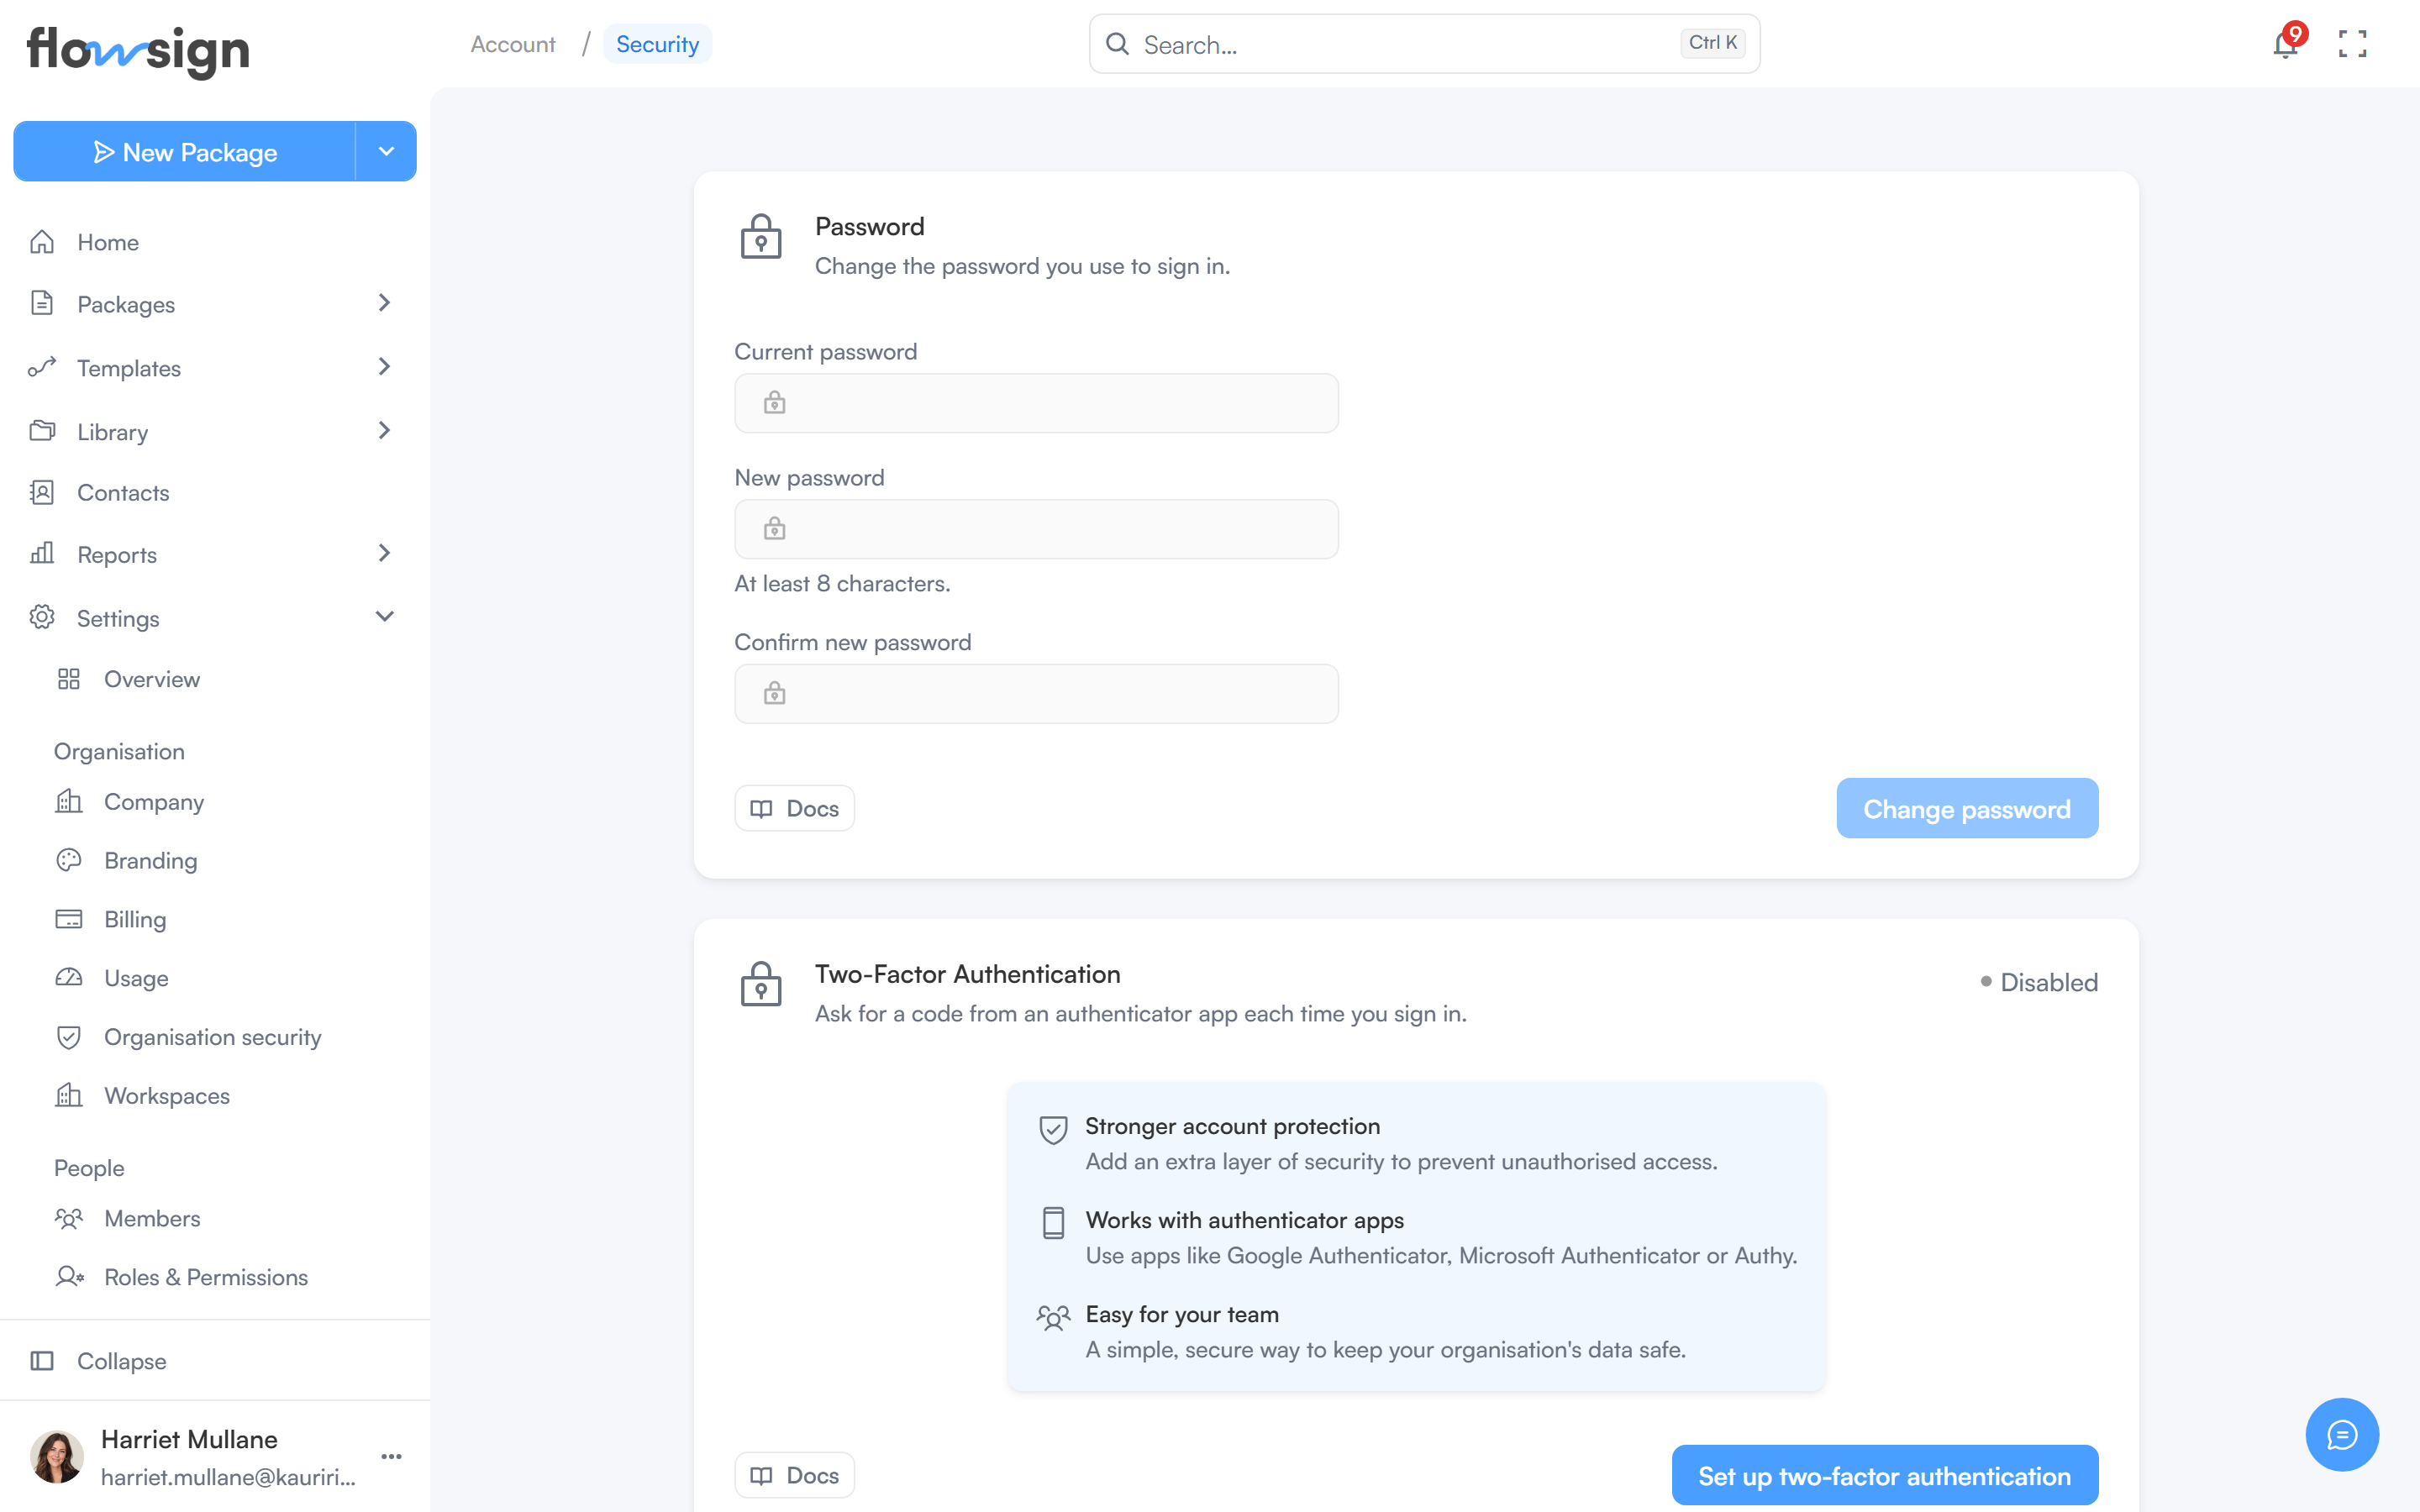The image size is (2420, 1512).
Task: Focus the New password field
Action: (1036, 529)
